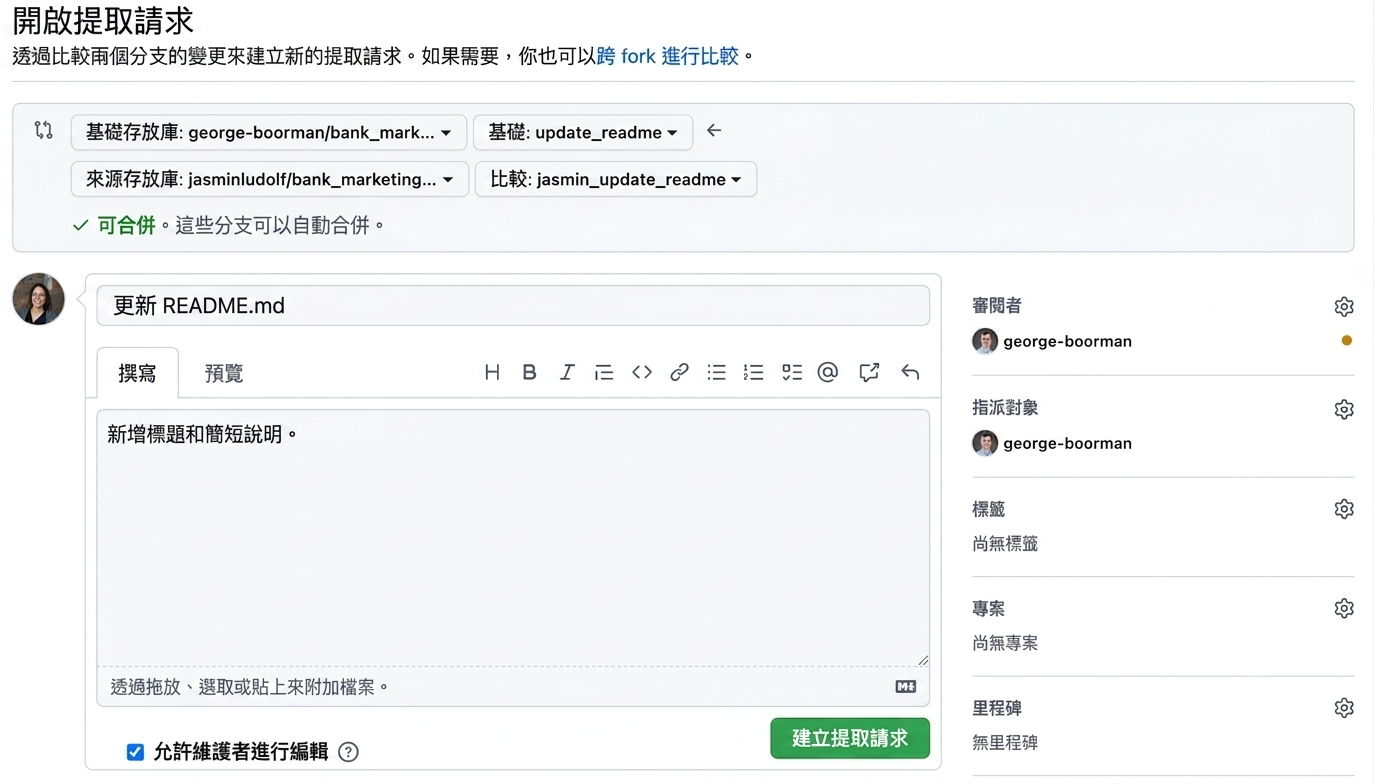Insert a task list icon
1374x784 pixels.
(x=792, y=372)
